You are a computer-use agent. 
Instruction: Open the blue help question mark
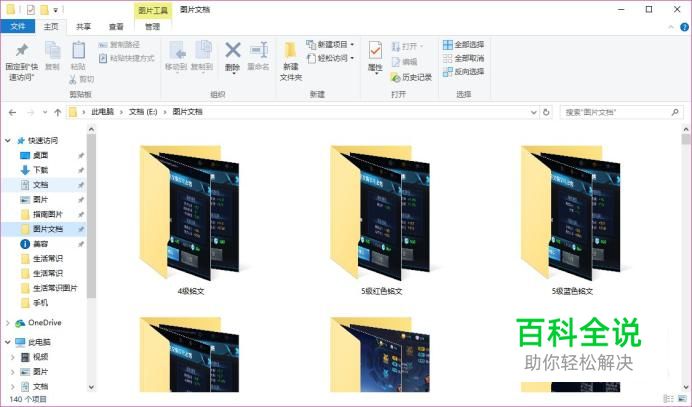(x=684, y=27)
